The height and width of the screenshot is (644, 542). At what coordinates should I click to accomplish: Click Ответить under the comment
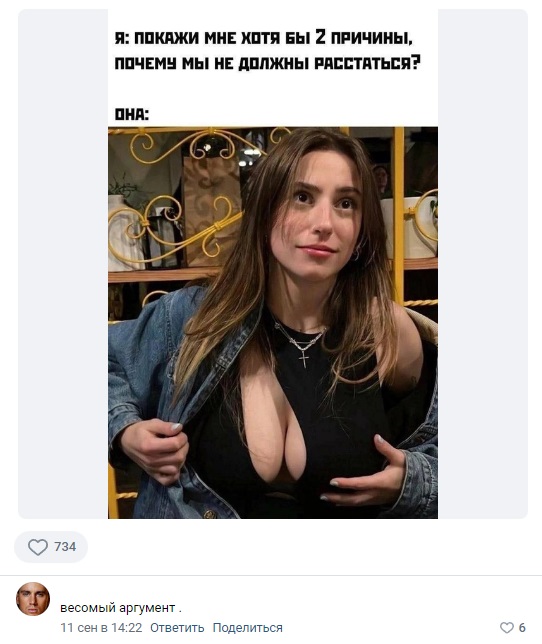[177, 628]
